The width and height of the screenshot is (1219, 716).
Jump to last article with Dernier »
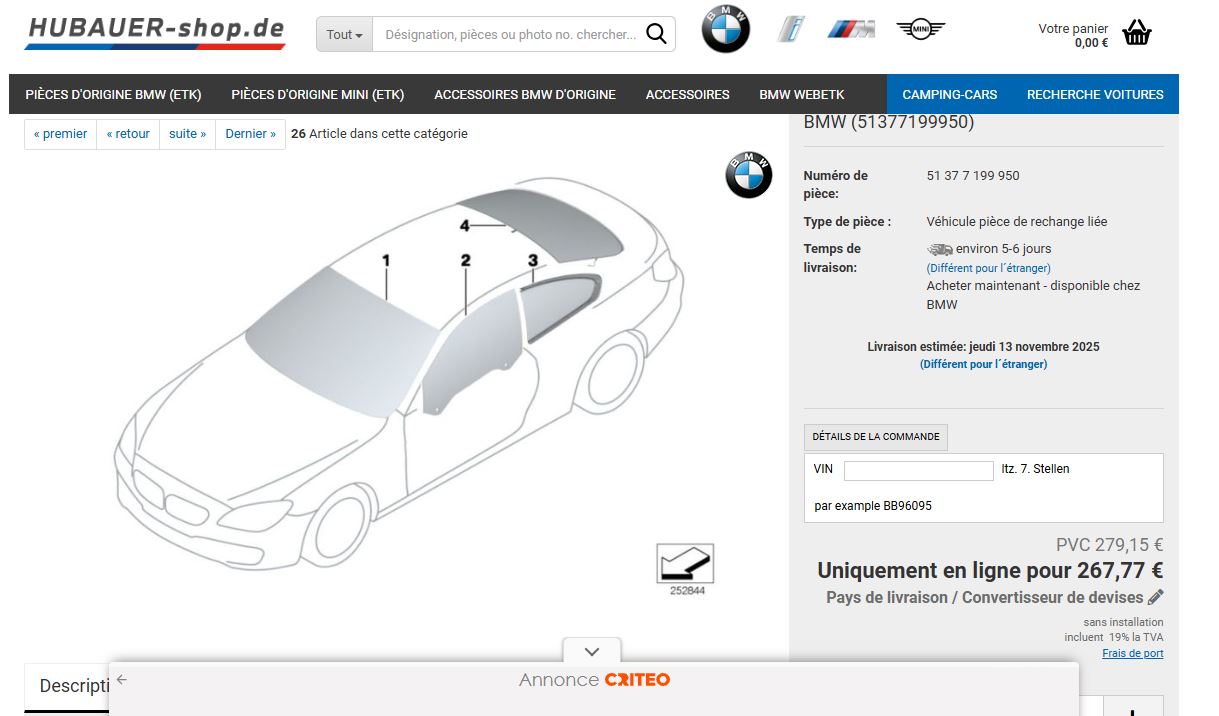(x=250, y=134)
